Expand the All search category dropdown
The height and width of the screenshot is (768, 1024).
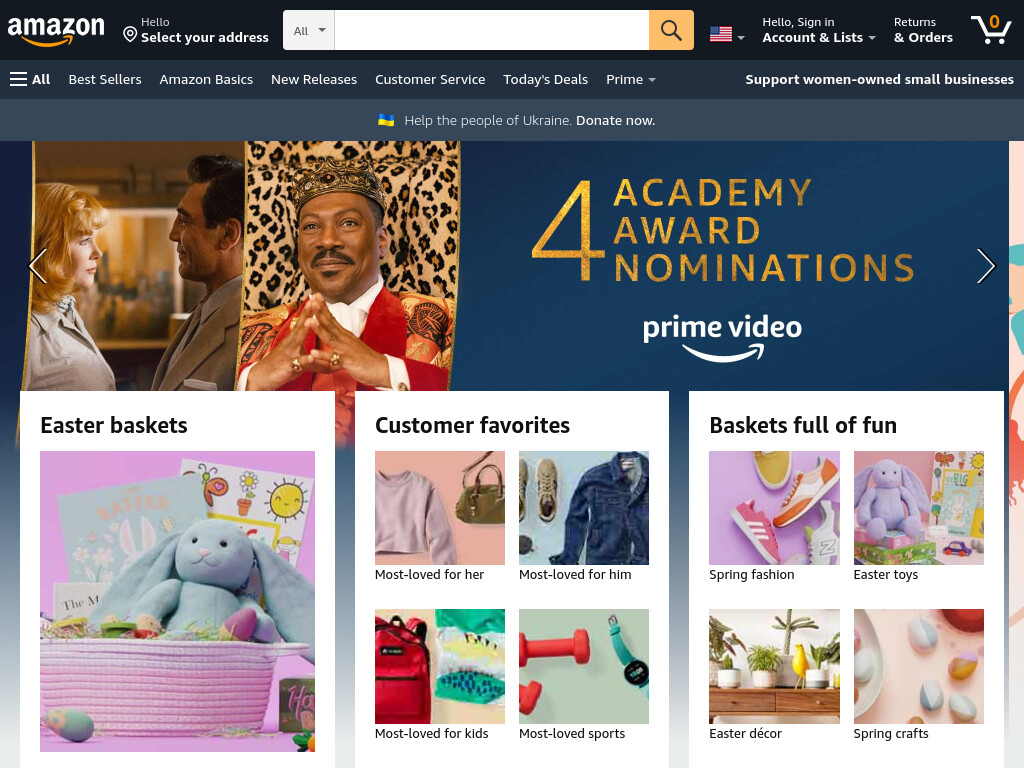[309, 30]
